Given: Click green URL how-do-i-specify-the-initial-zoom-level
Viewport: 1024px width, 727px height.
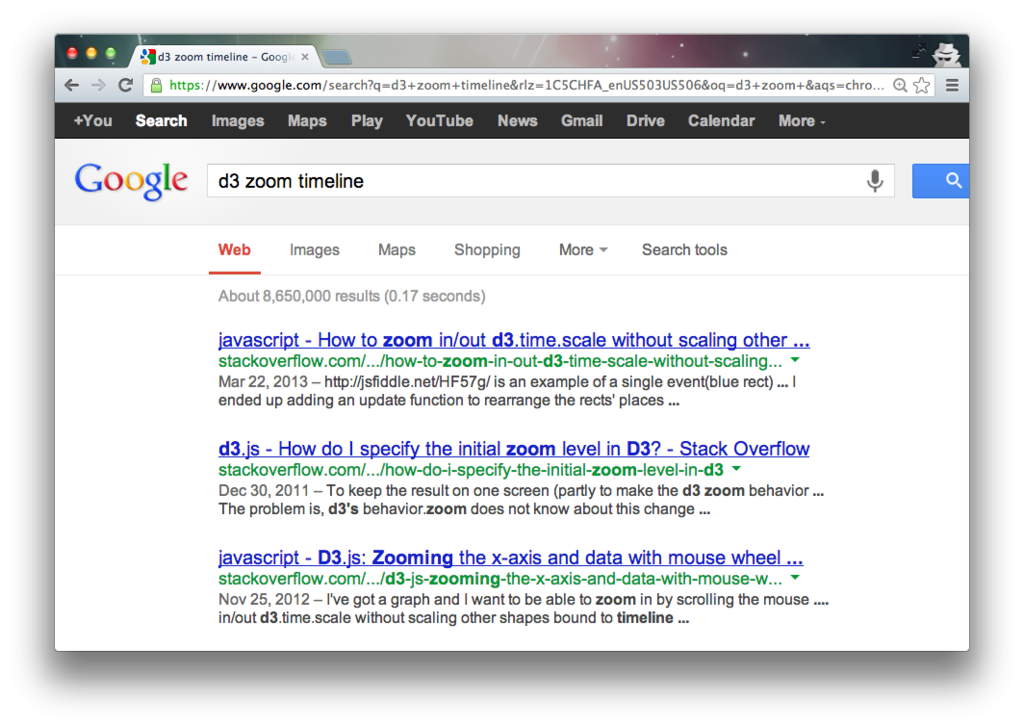Looking at the screenshot, I should pyautogui.click(x=471, y=470).
